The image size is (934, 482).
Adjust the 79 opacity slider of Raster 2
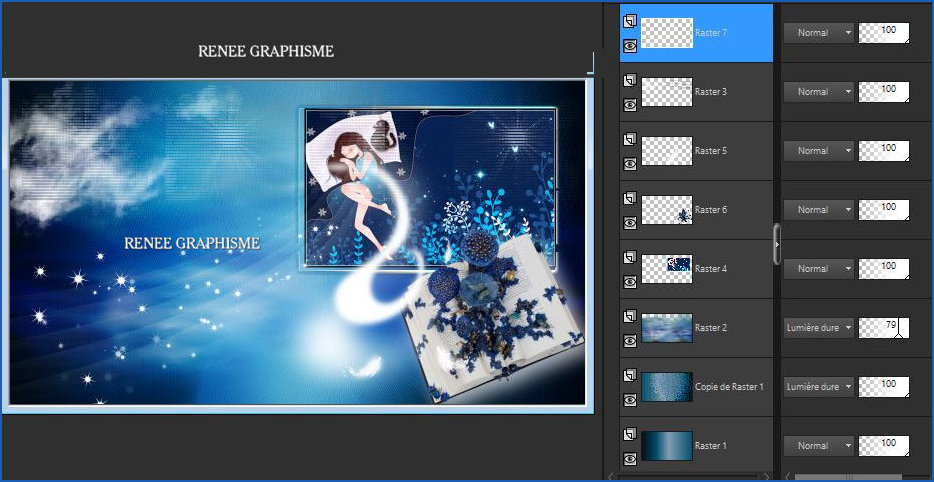point(884,328)
